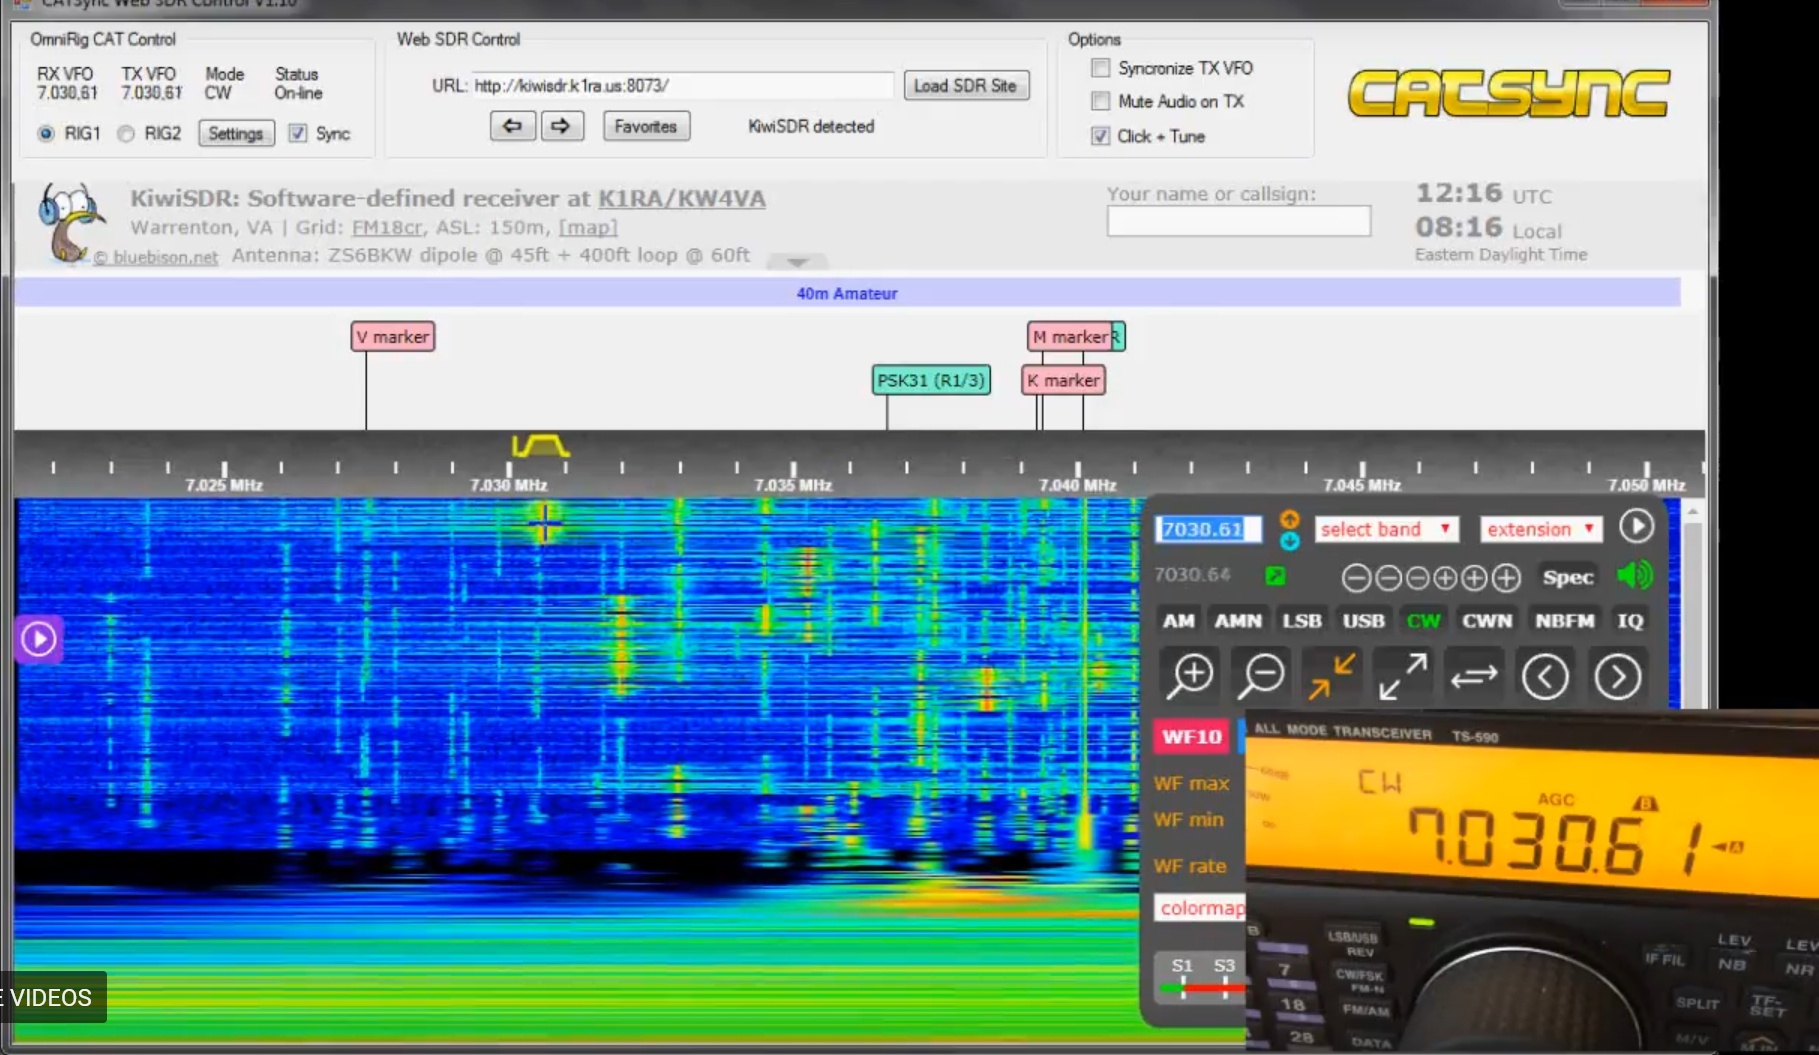Enable Mute Audio on TX
The width and height of the screenshot is (1819, 1055).
tap(1100, 101)
